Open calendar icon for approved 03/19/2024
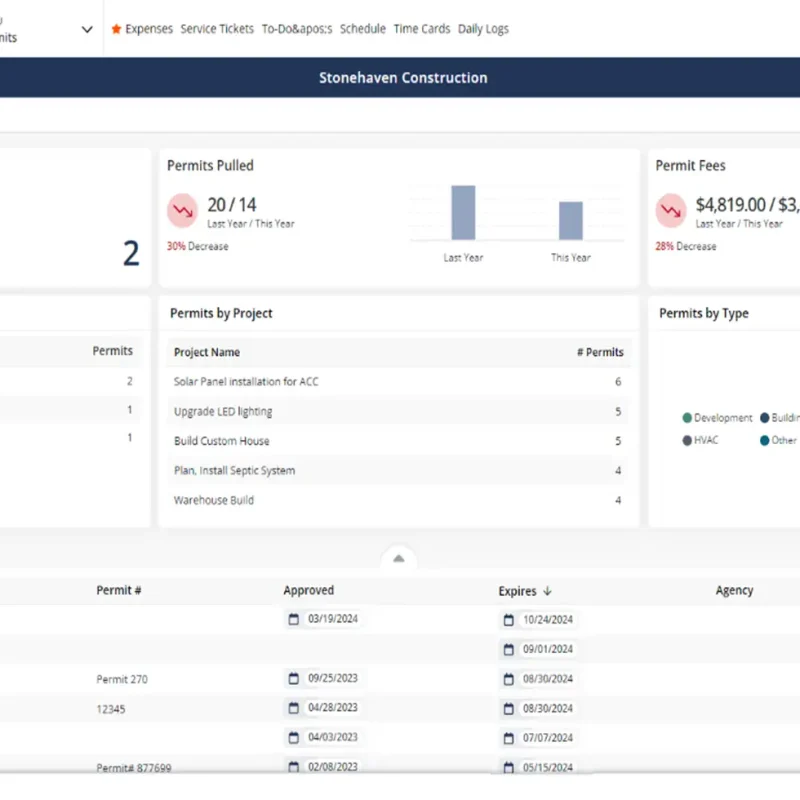Image resolution: width=800 pixels, height=800 pixels. (x=293, y=619)
